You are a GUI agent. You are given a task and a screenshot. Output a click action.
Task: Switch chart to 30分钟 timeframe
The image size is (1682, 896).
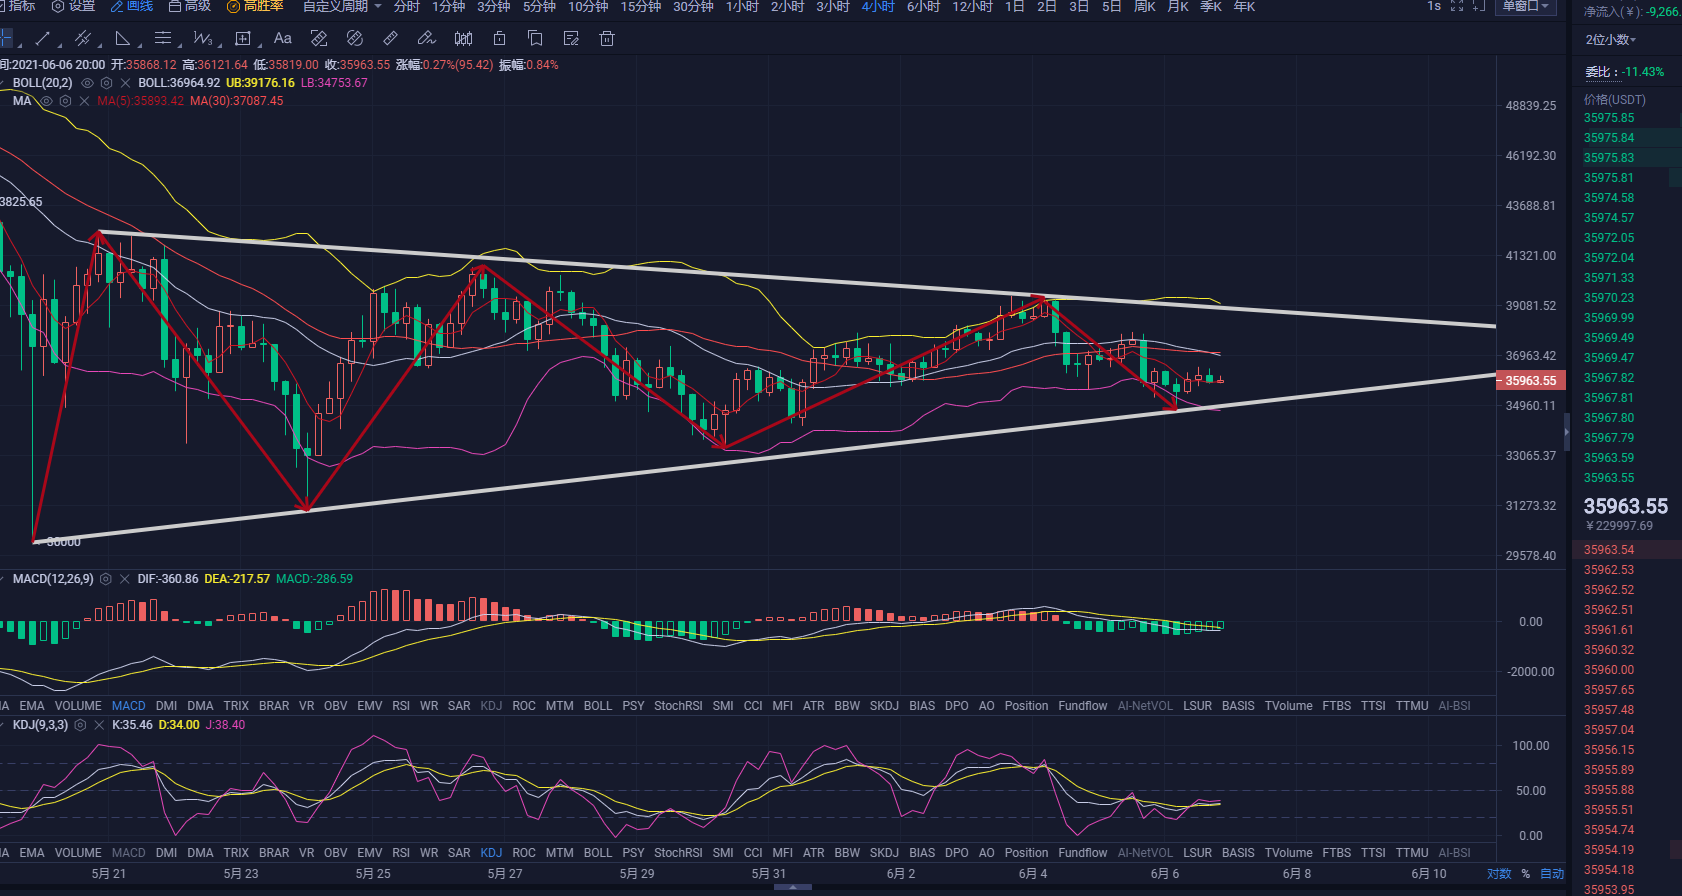tap(693, 6)
